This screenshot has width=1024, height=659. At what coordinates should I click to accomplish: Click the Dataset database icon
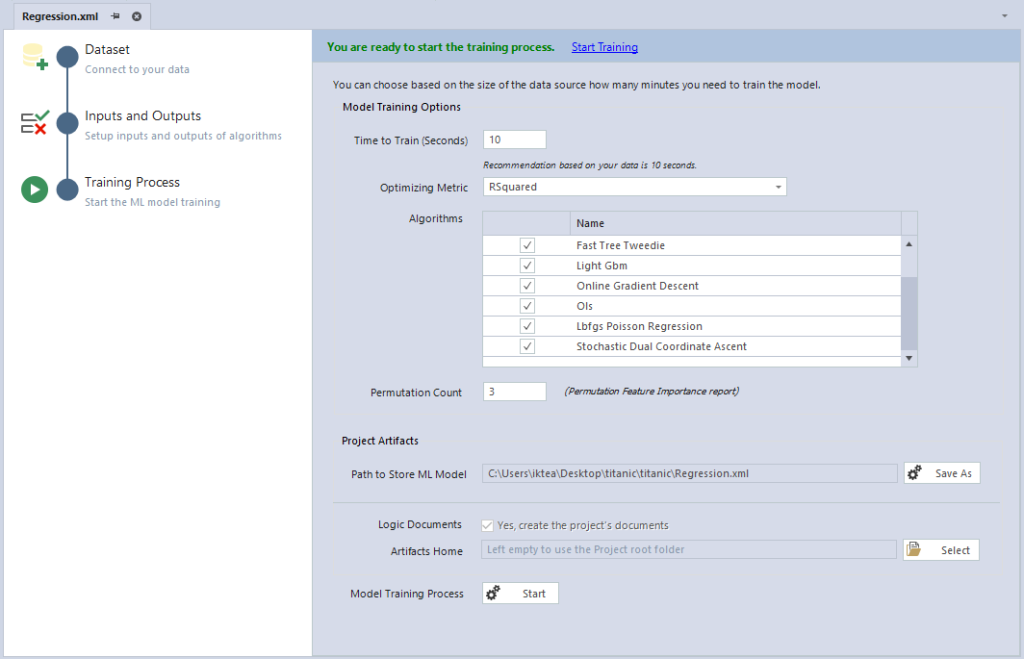point(35,57)
